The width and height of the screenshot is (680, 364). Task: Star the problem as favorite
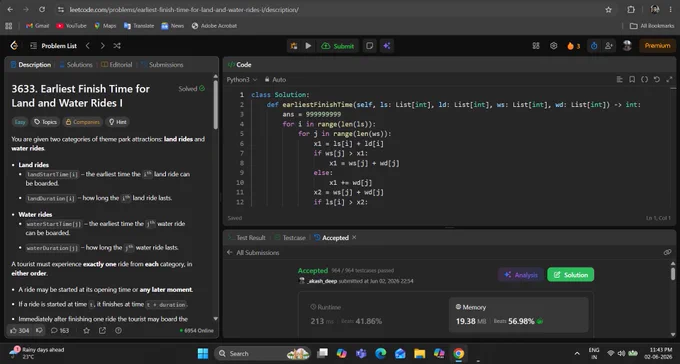click(x=86, y=331)
